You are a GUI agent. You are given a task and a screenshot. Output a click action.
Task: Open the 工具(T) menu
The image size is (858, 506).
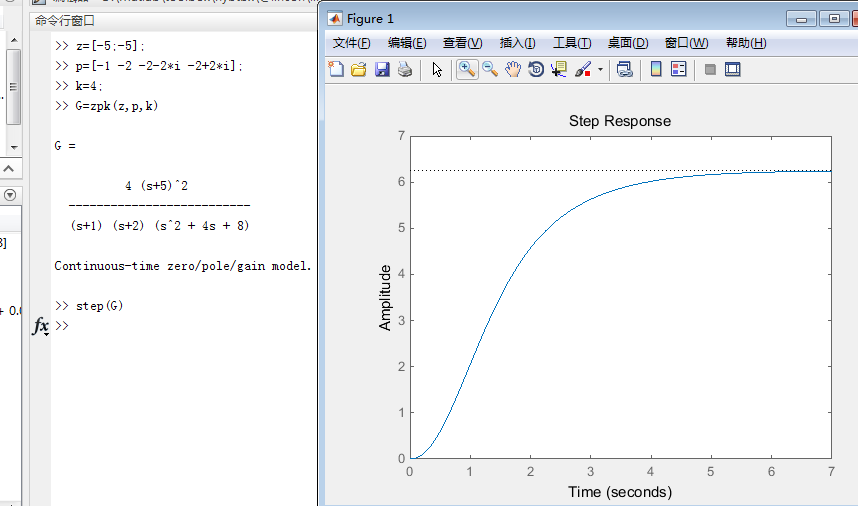coord(572,43)
